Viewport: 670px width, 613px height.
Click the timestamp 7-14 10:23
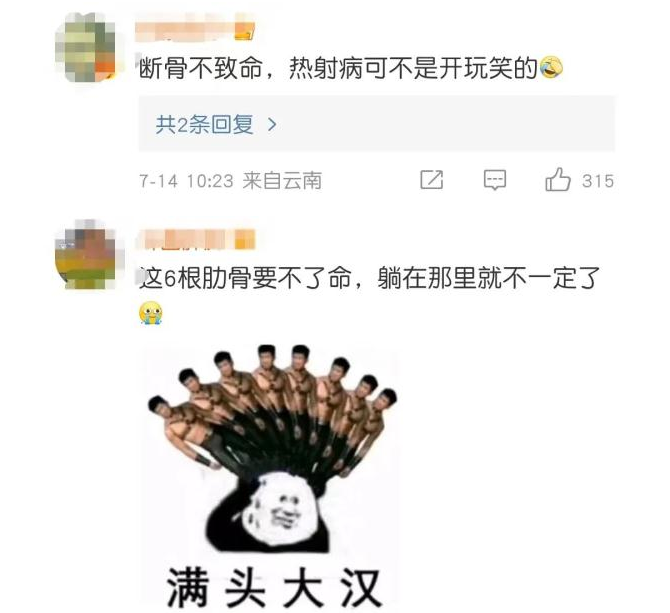coord(186,181)
